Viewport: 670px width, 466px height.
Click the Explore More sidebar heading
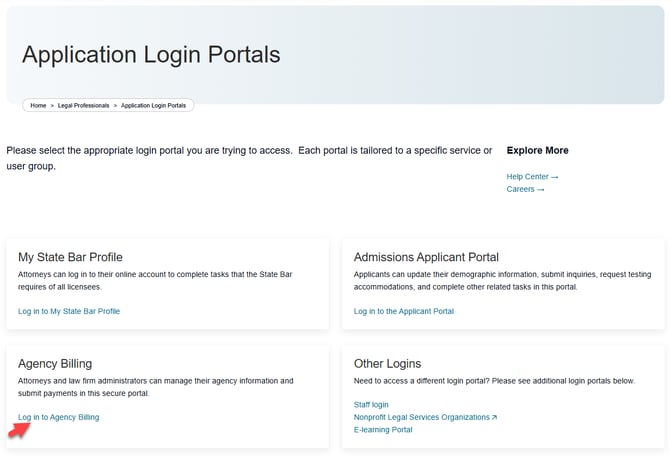pyautogui.click(x=537, y=151)
